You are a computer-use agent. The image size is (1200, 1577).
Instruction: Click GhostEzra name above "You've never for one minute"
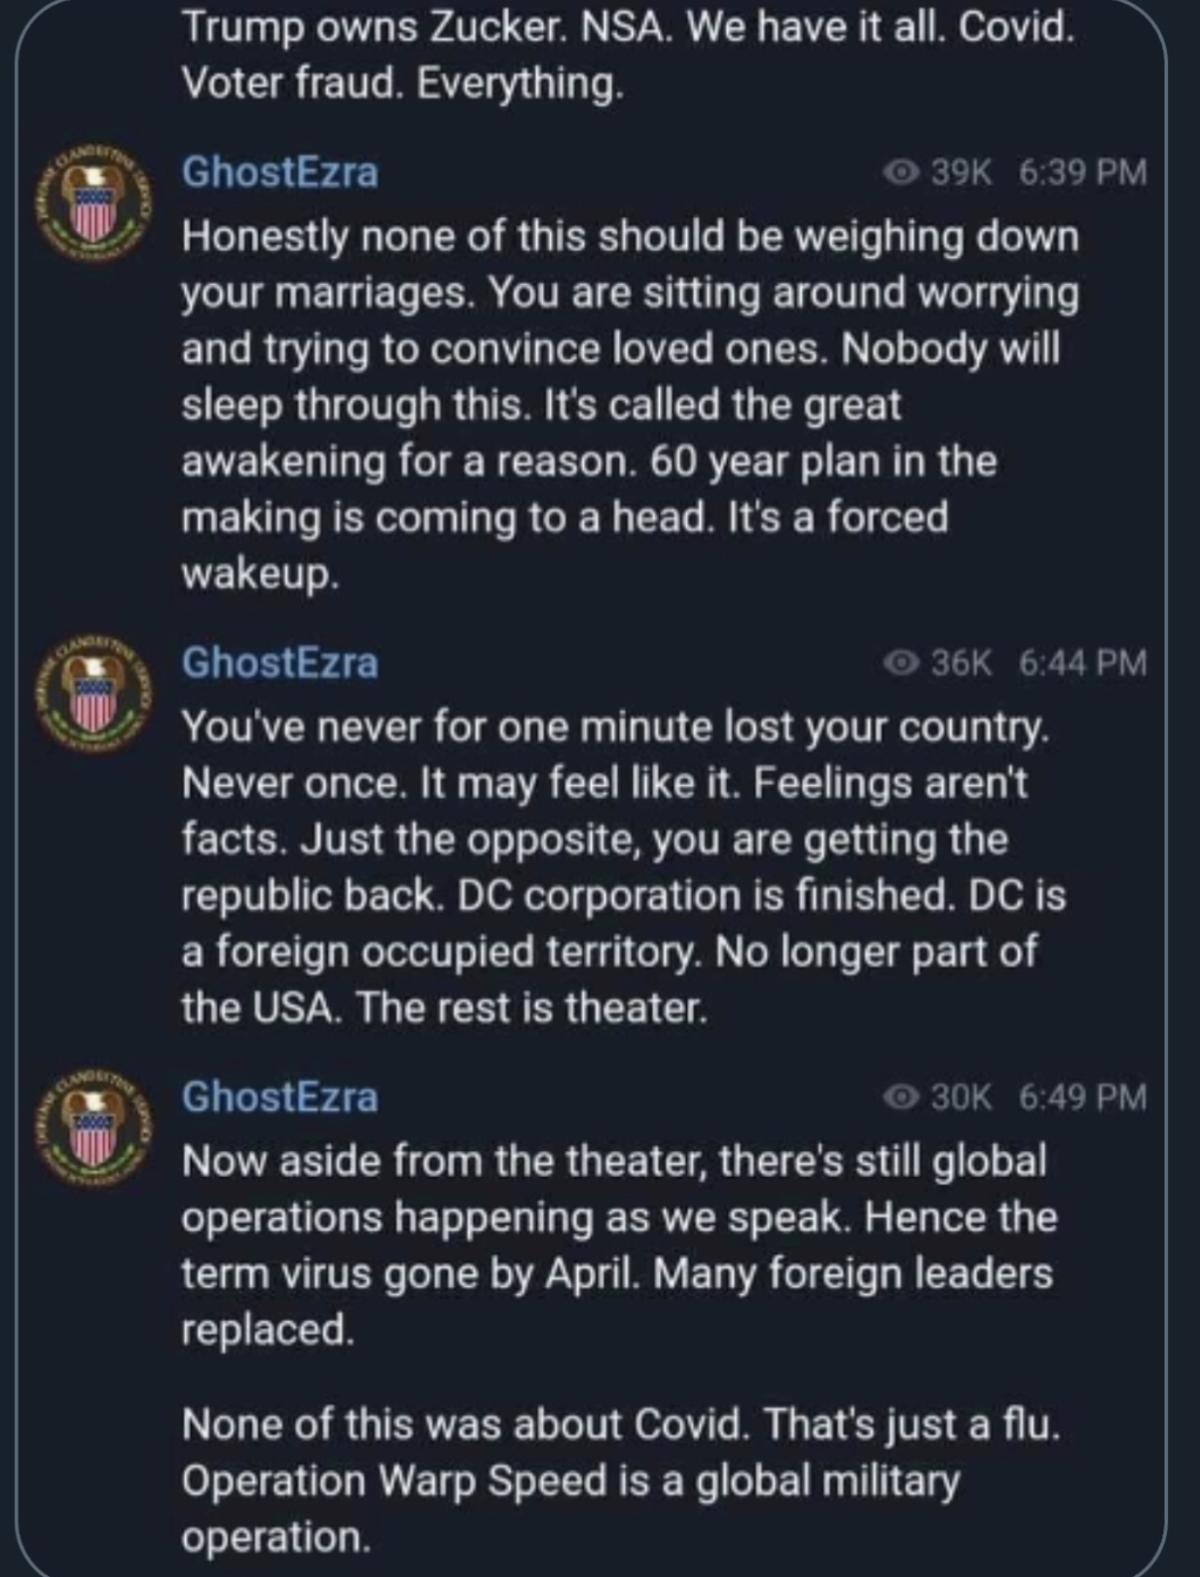coord(280,662)
